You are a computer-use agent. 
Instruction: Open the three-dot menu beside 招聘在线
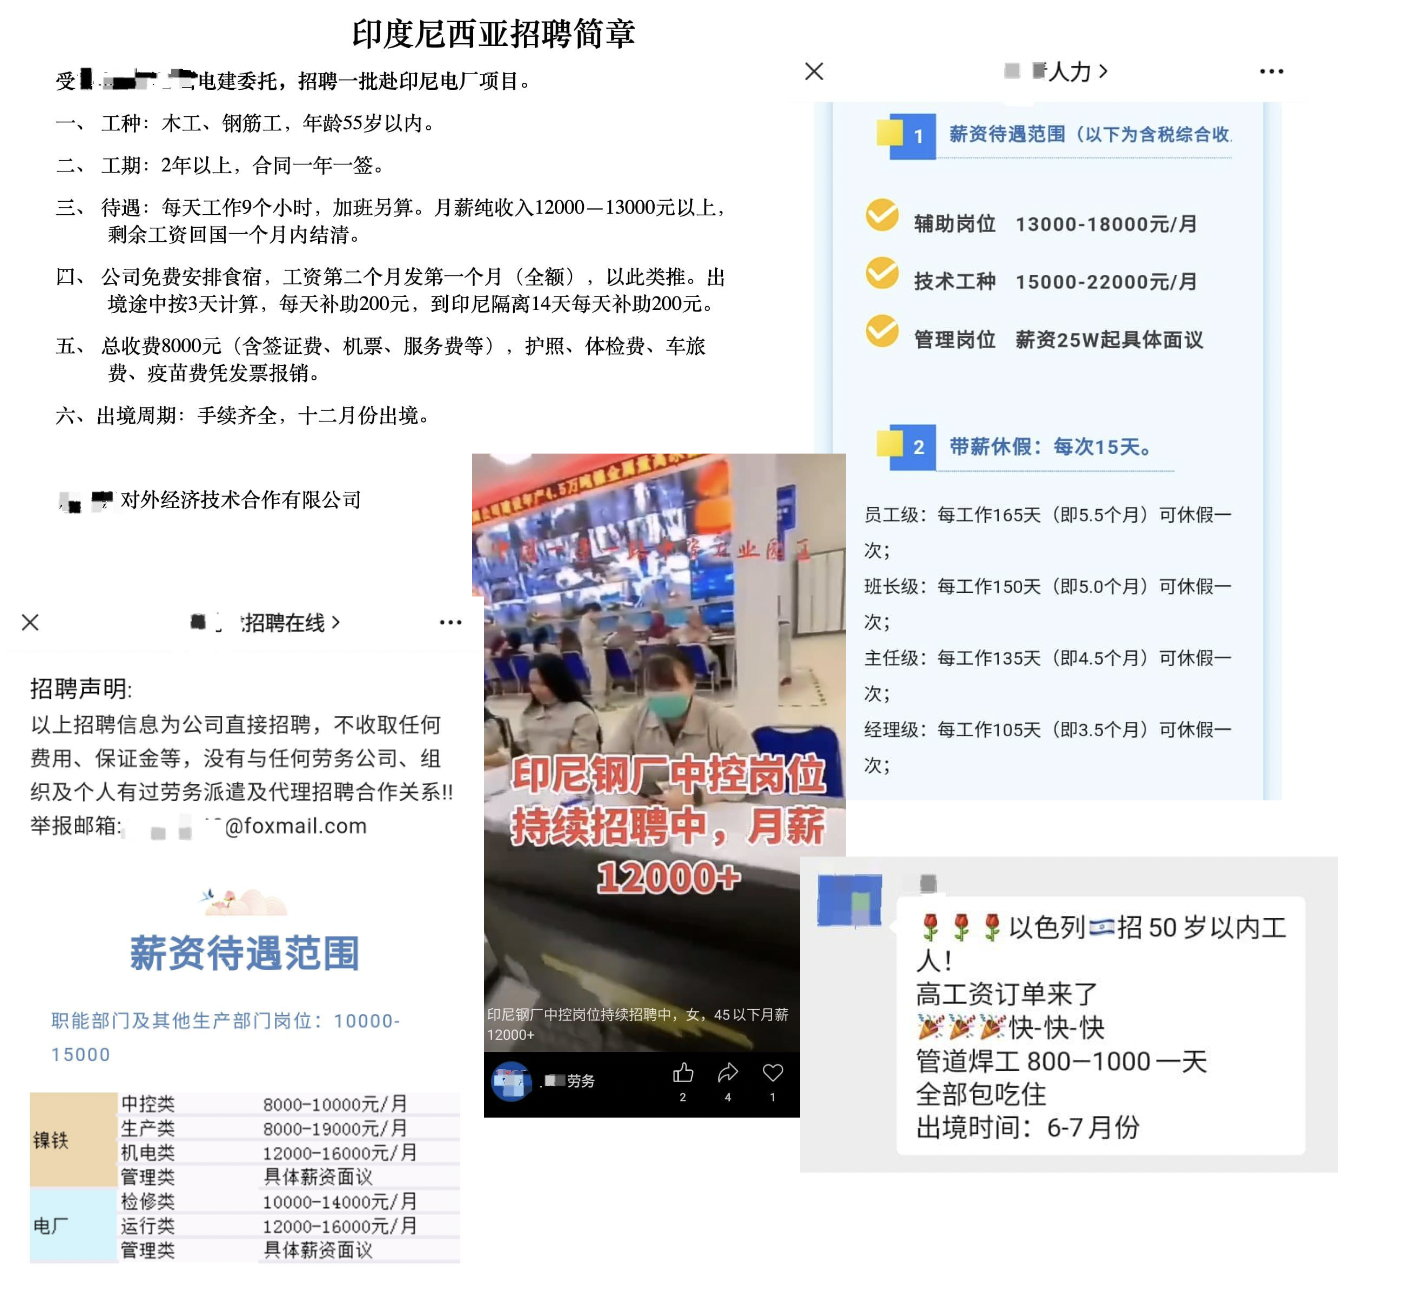(450, 622)
